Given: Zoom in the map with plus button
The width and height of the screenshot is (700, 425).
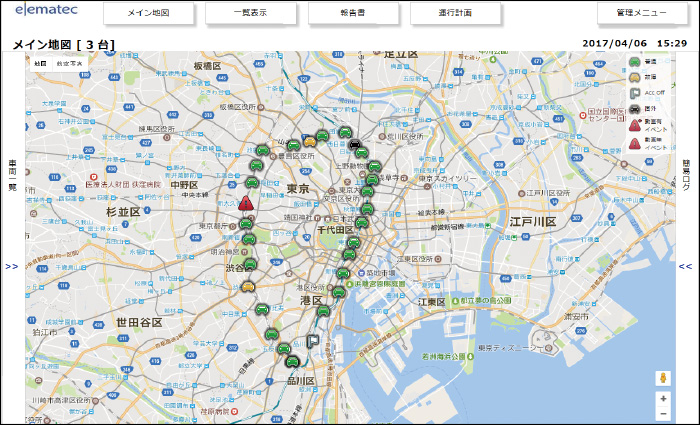Looking at the screenshot, I should pos(662,397).
